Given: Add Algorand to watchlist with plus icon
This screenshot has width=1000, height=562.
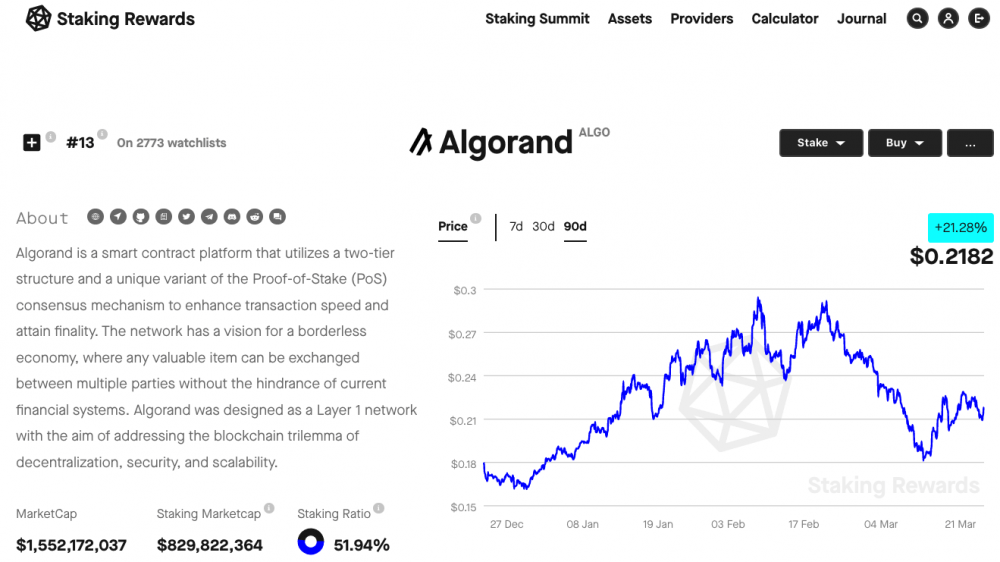Looking at the screenshot, I should pos(31,142).
